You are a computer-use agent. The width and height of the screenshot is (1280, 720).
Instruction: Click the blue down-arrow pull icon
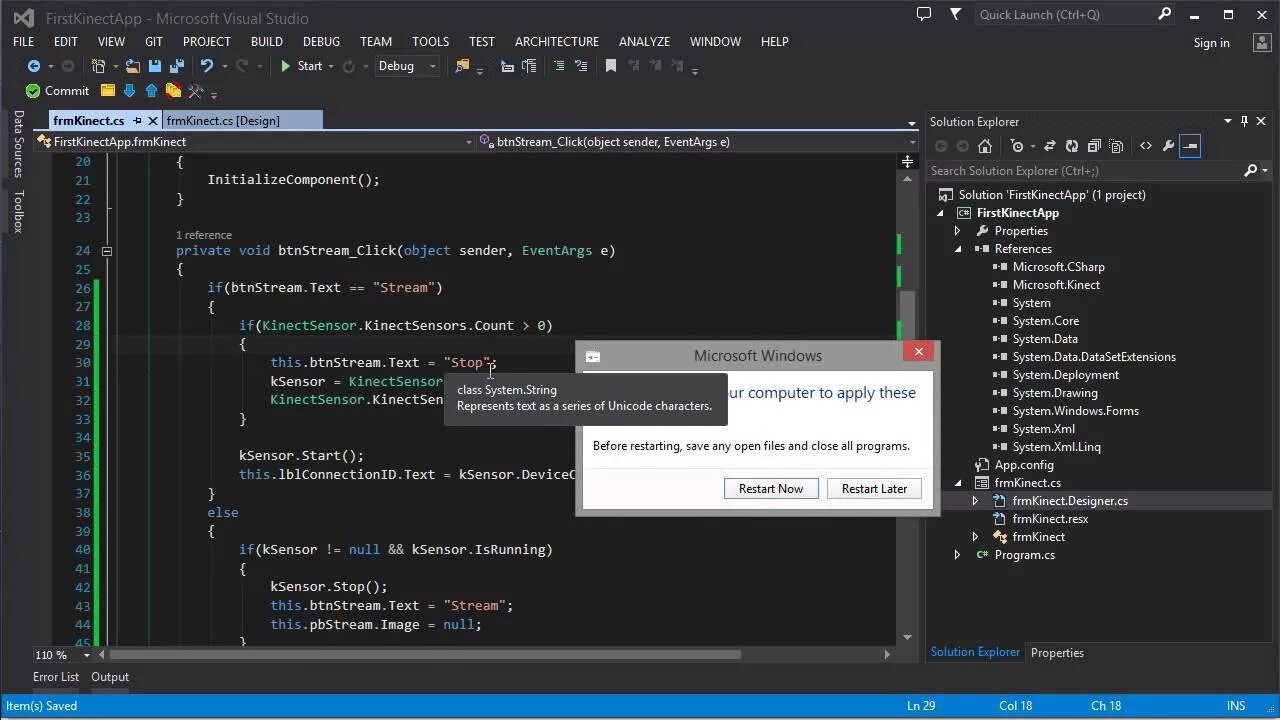pyautogui.click(x=129, y=91)
